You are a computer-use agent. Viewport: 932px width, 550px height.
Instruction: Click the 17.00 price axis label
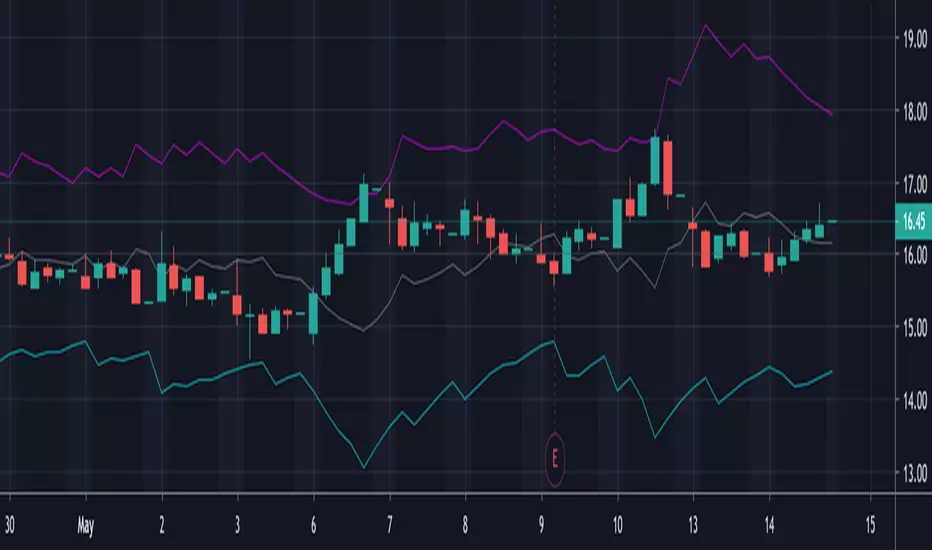tap(915, 184)
